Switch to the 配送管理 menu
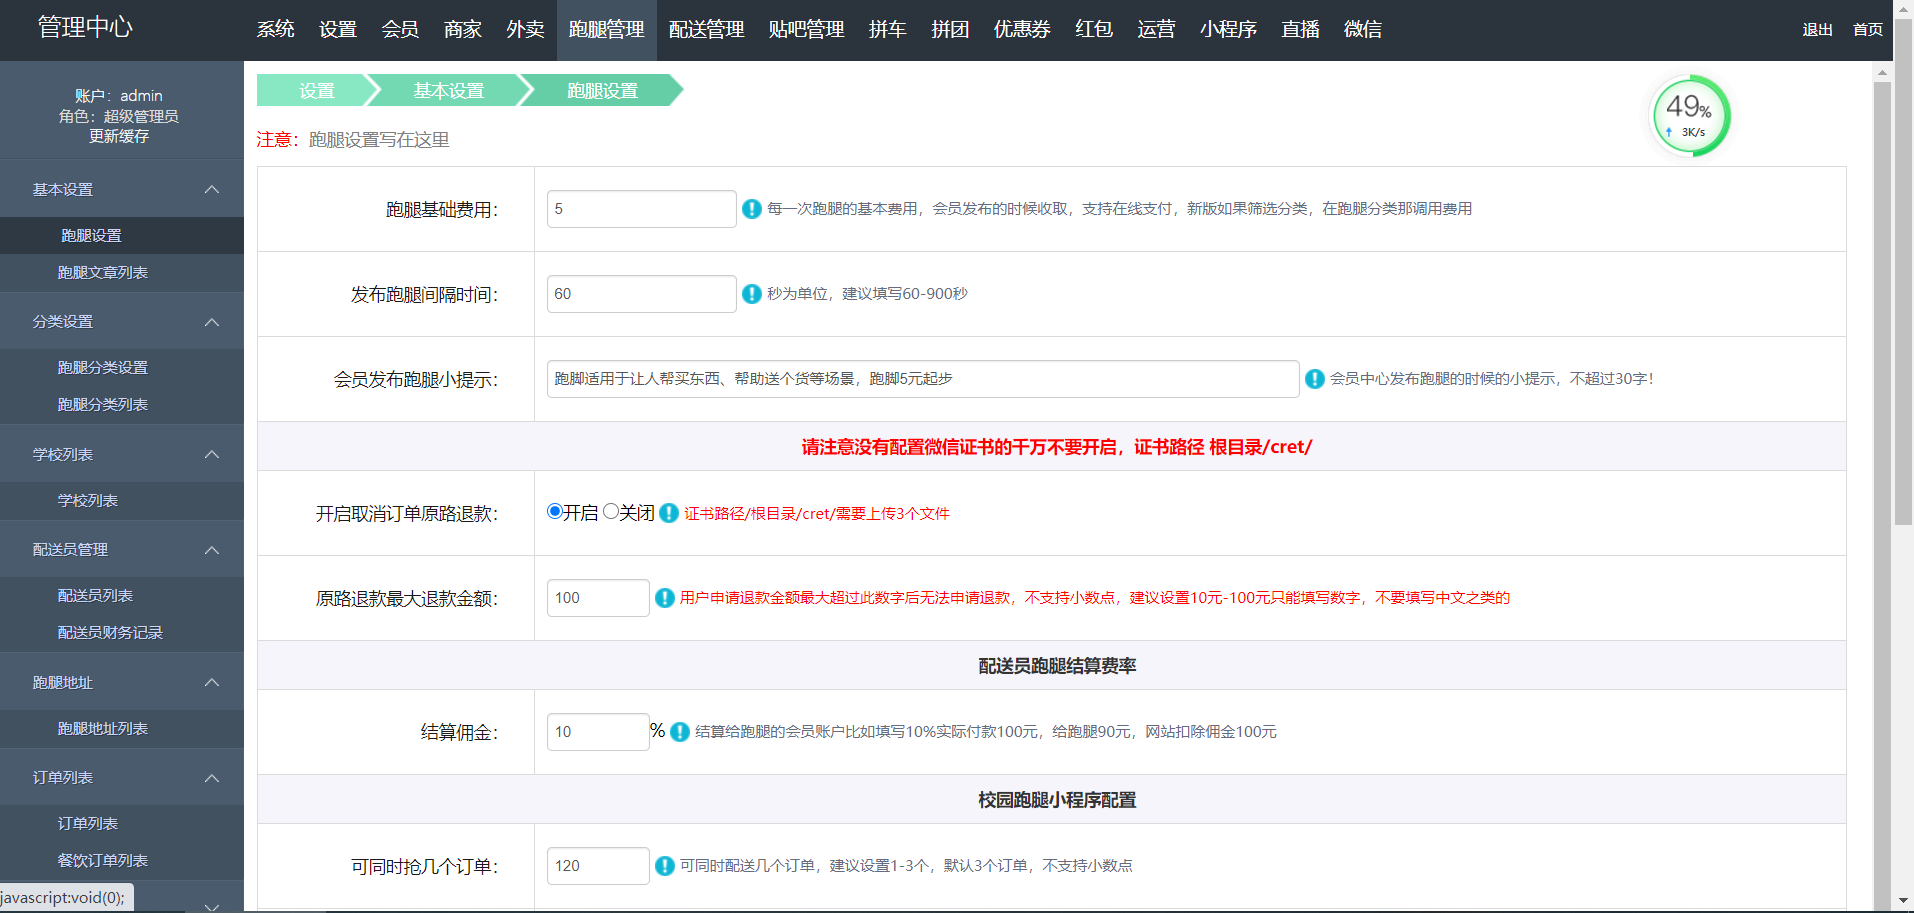 coord(706,30)
